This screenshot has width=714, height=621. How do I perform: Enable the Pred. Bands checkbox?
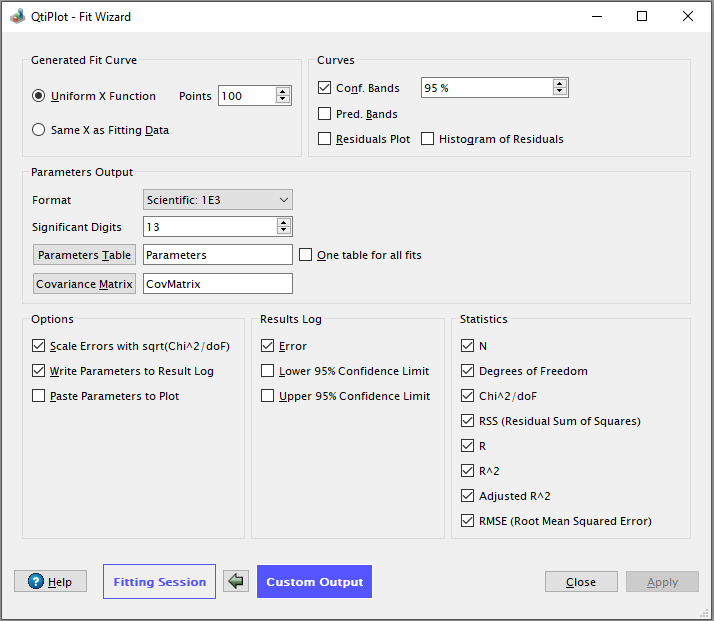[325, 114]
